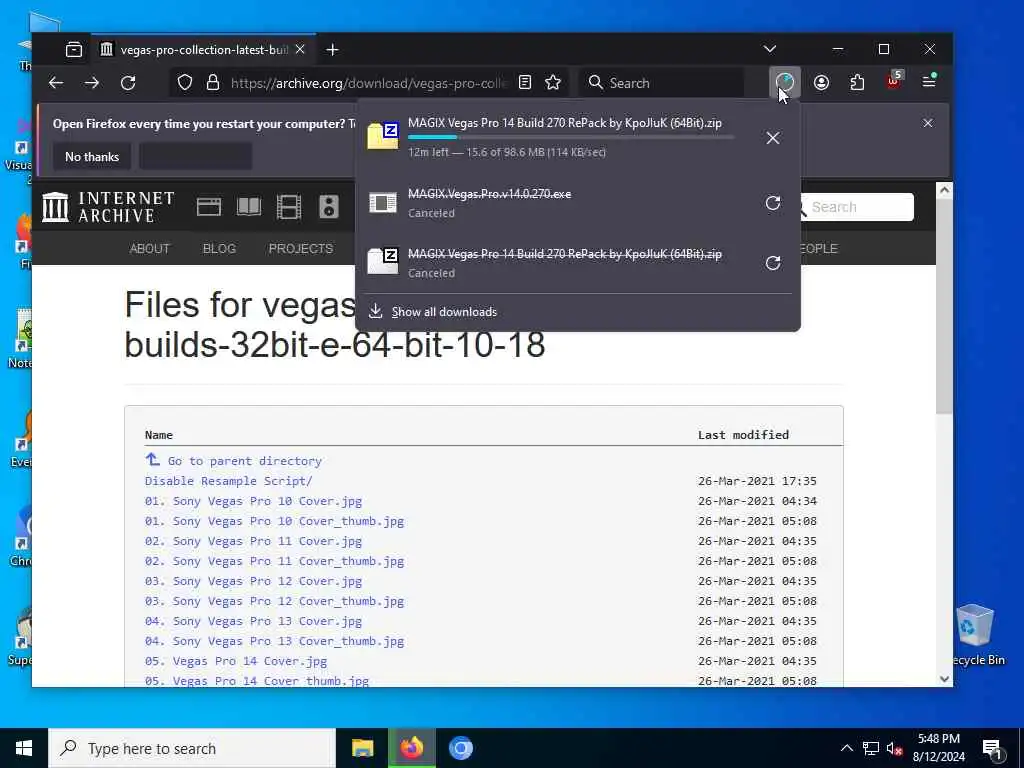
Task: Open site security padlock info
Action: click(213, 83)
